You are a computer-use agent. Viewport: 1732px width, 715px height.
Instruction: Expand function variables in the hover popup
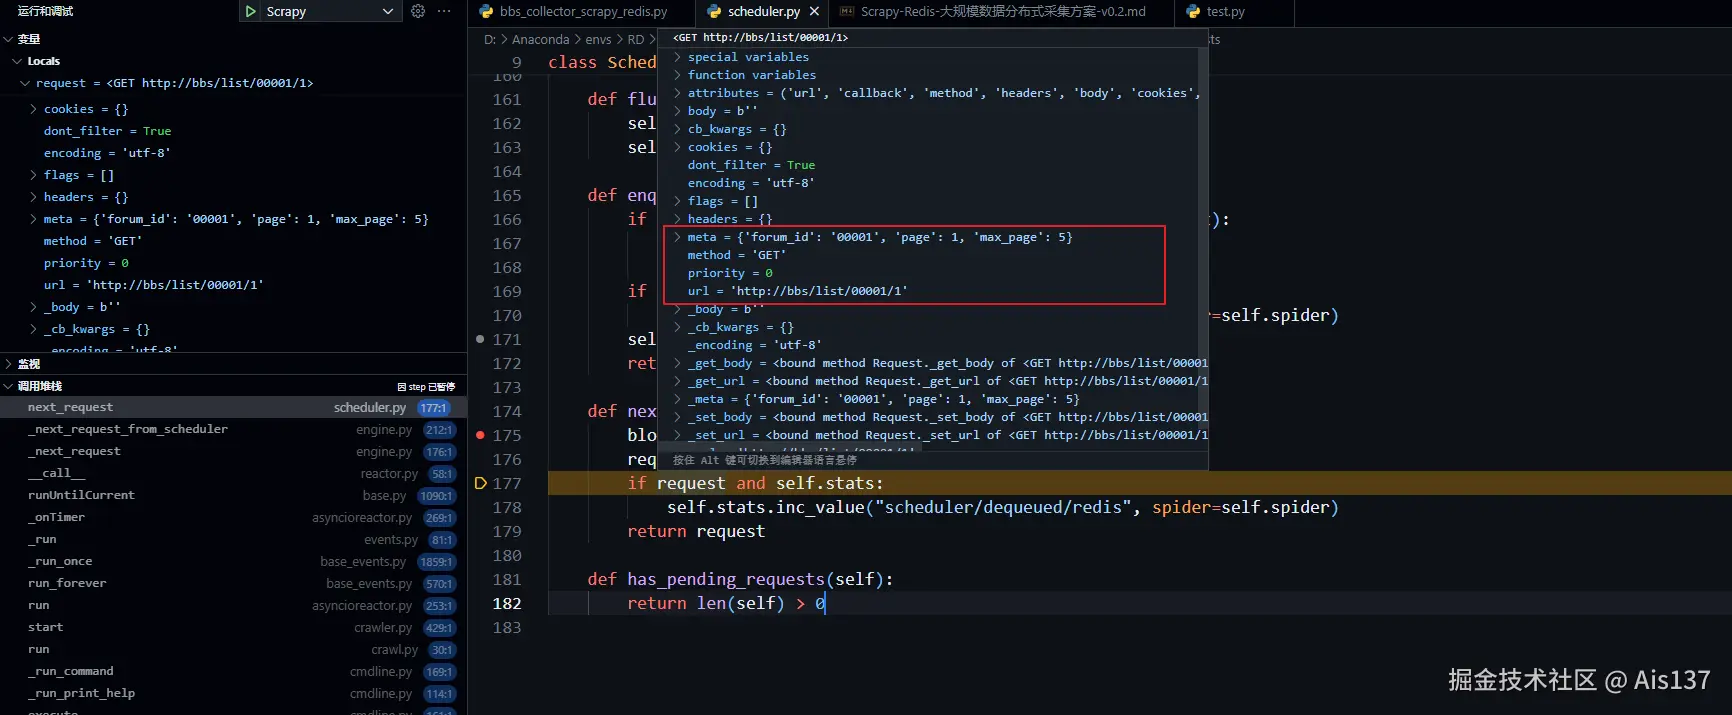point(677,75)
